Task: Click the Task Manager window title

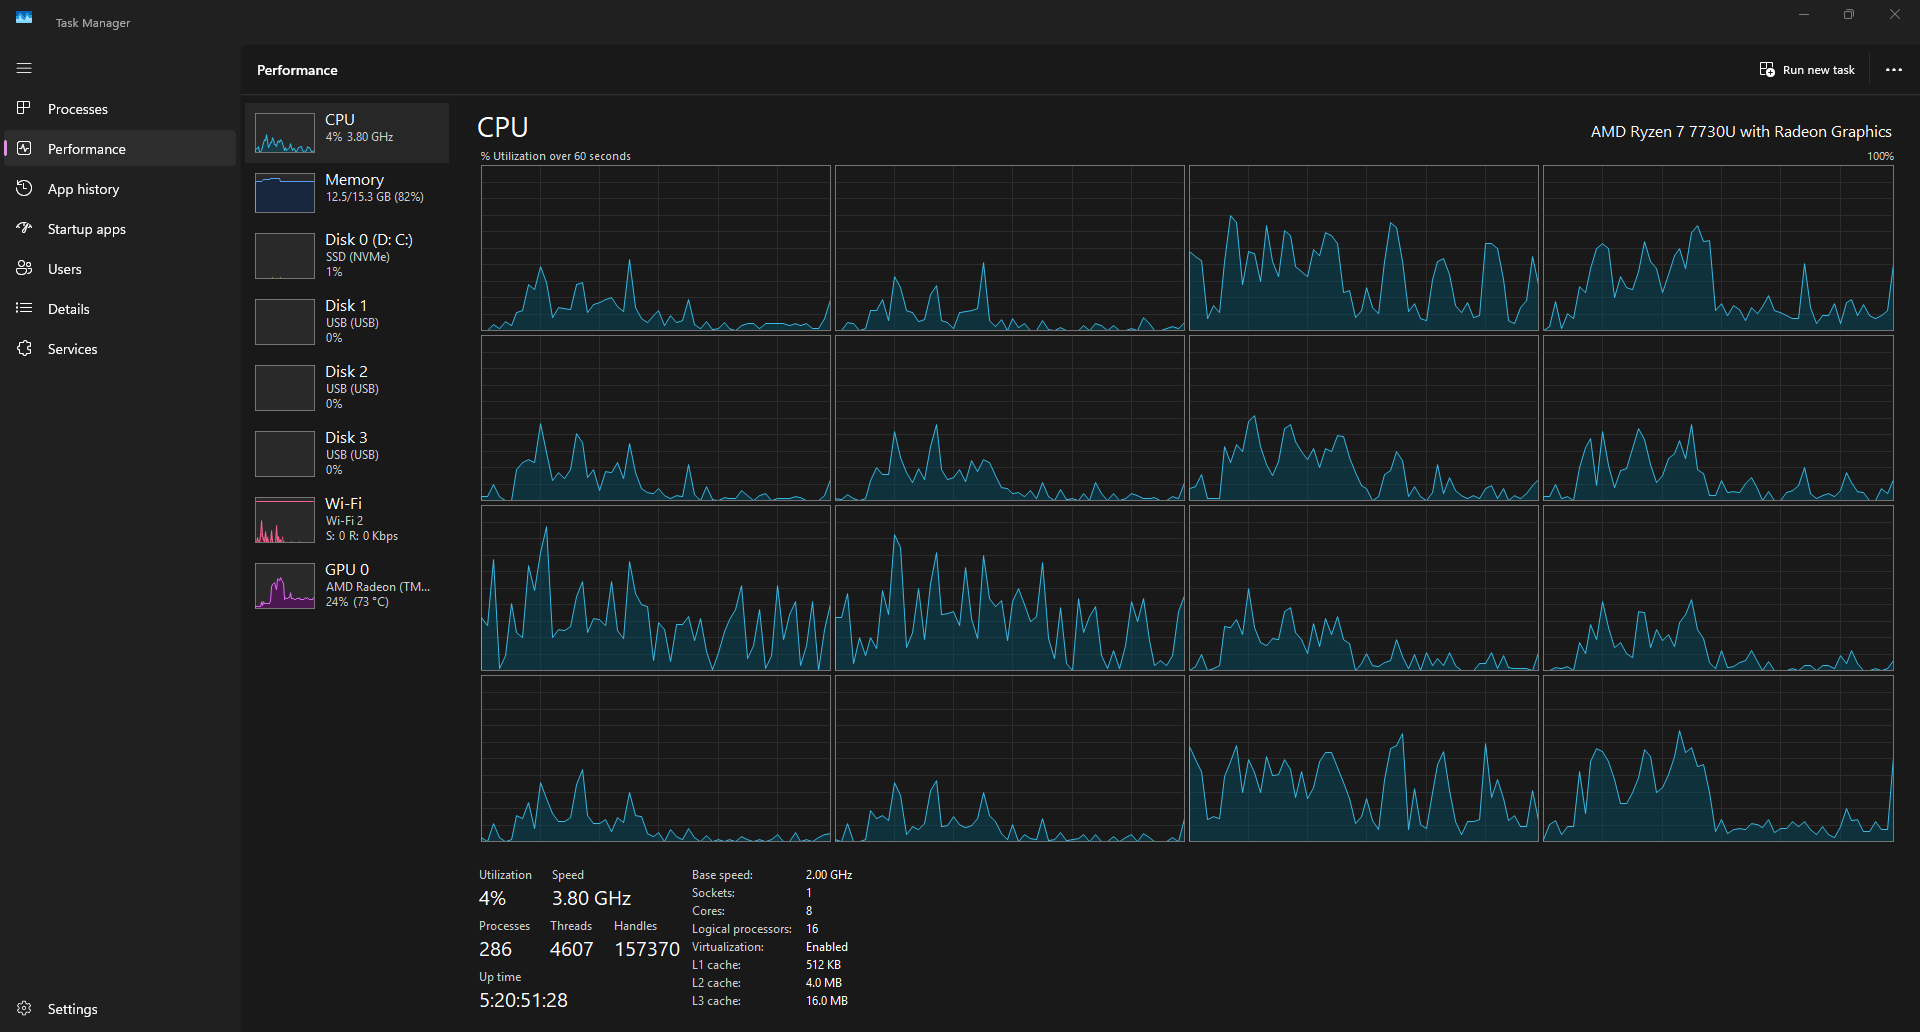Action: coord(93,23)
